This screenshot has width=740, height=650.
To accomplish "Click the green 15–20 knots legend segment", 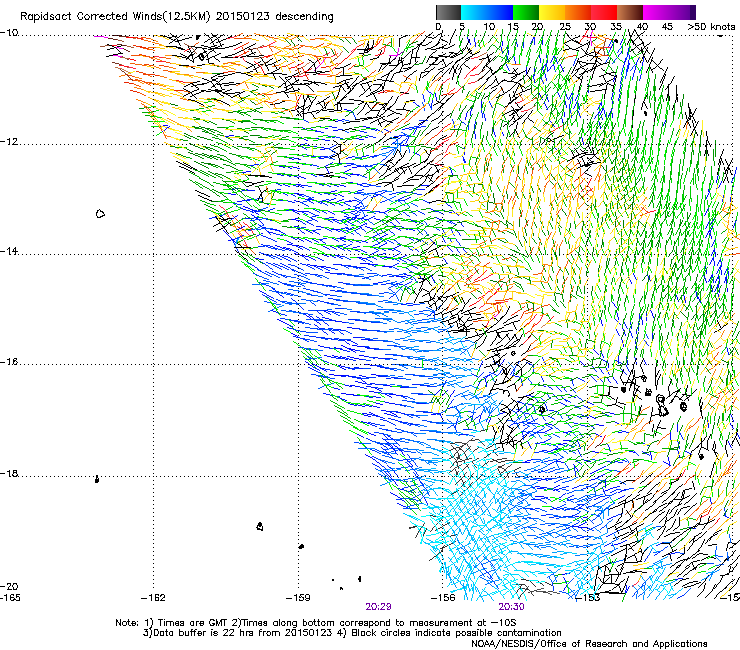I will pyautogui.click(x=526, y=12).
